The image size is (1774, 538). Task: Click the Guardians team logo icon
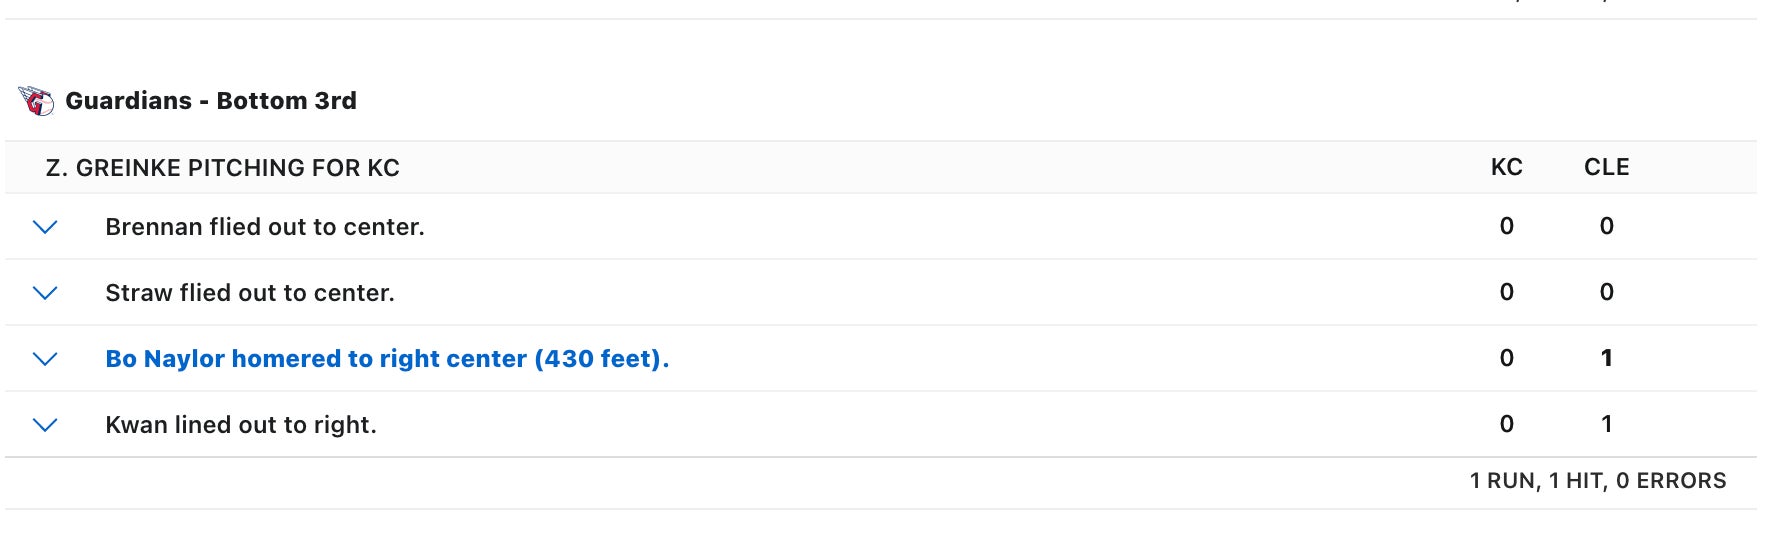tap(37, 101)
